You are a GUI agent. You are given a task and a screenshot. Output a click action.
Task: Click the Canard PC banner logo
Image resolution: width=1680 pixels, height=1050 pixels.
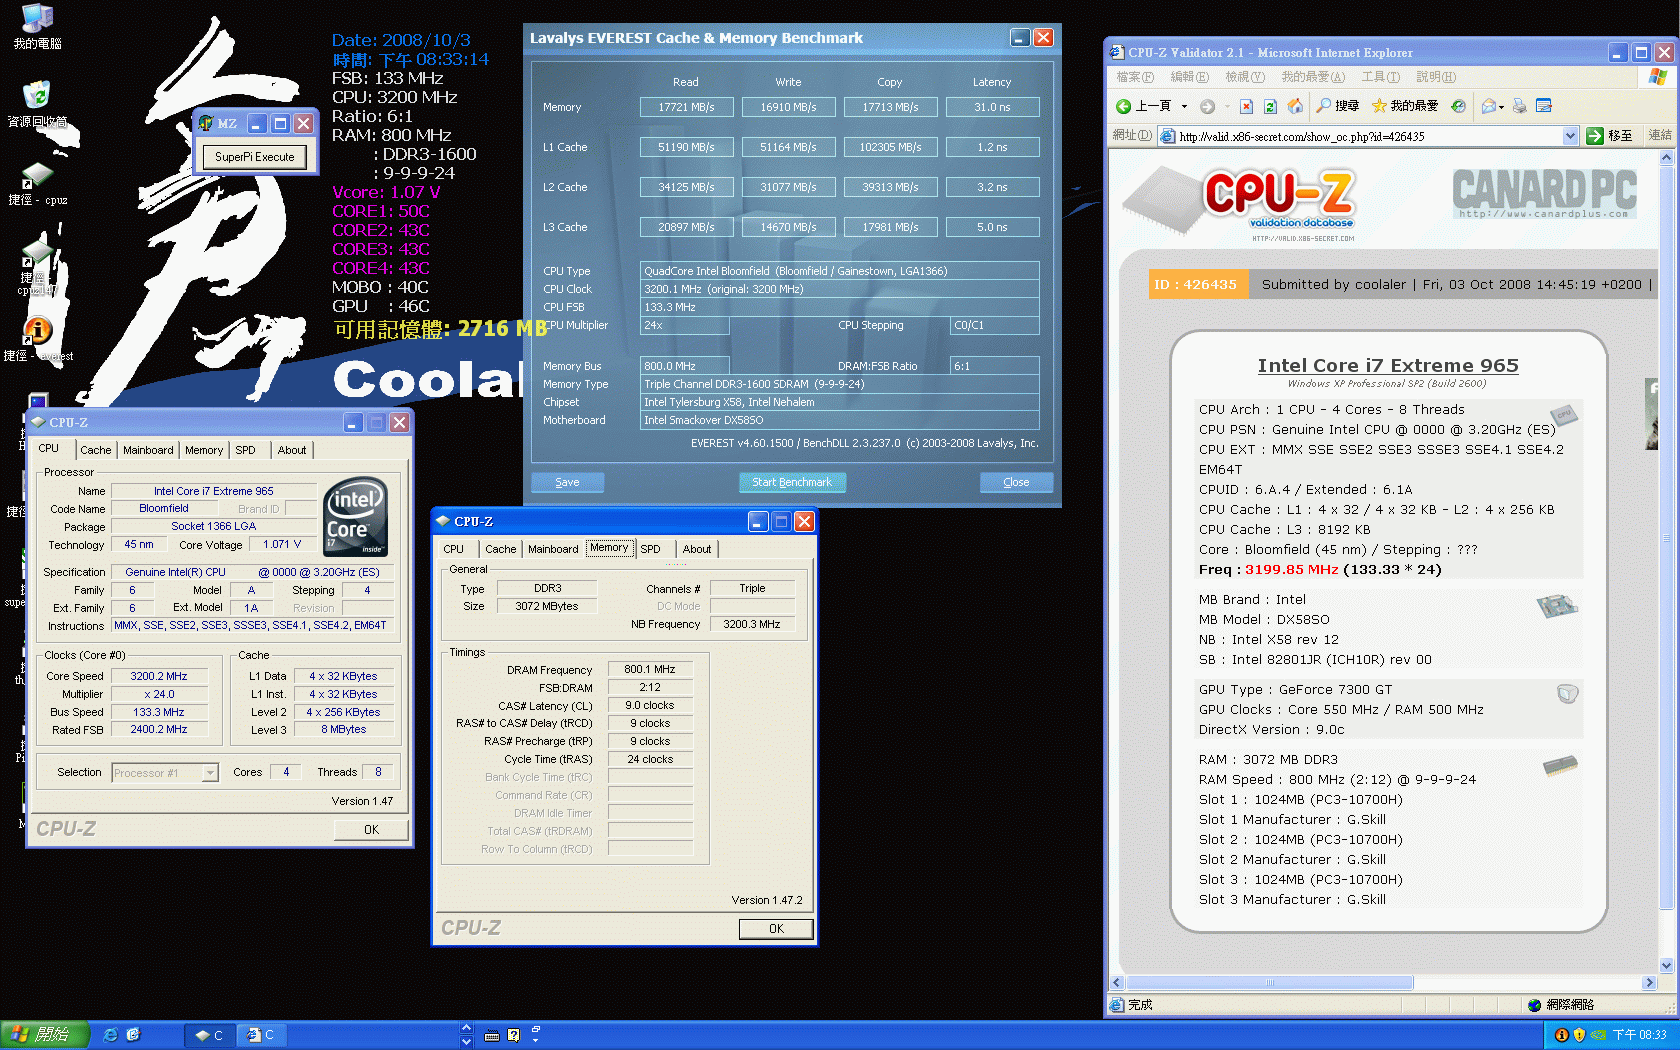point(1544,194)
